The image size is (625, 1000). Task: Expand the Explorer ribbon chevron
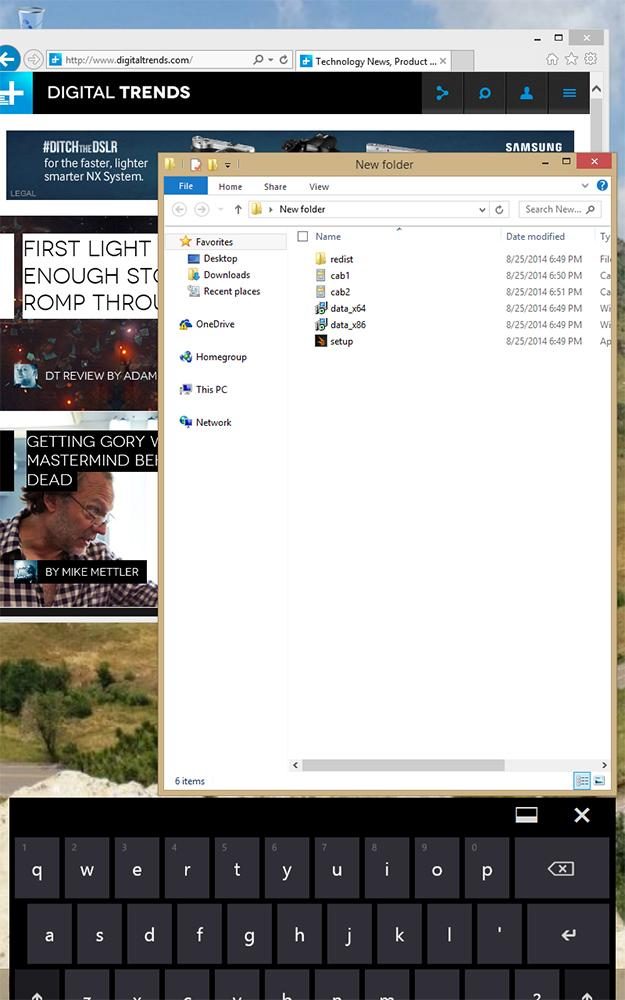[585, 186]
